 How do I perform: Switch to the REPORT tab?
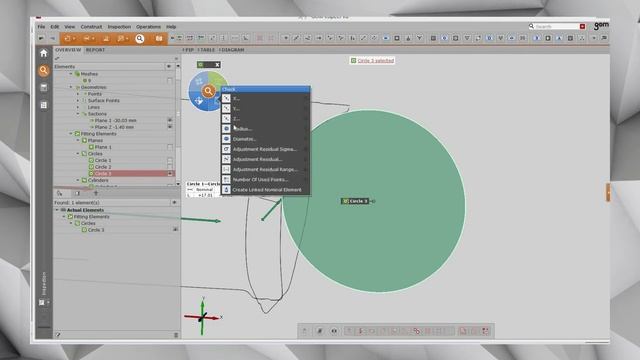(95, 50)
